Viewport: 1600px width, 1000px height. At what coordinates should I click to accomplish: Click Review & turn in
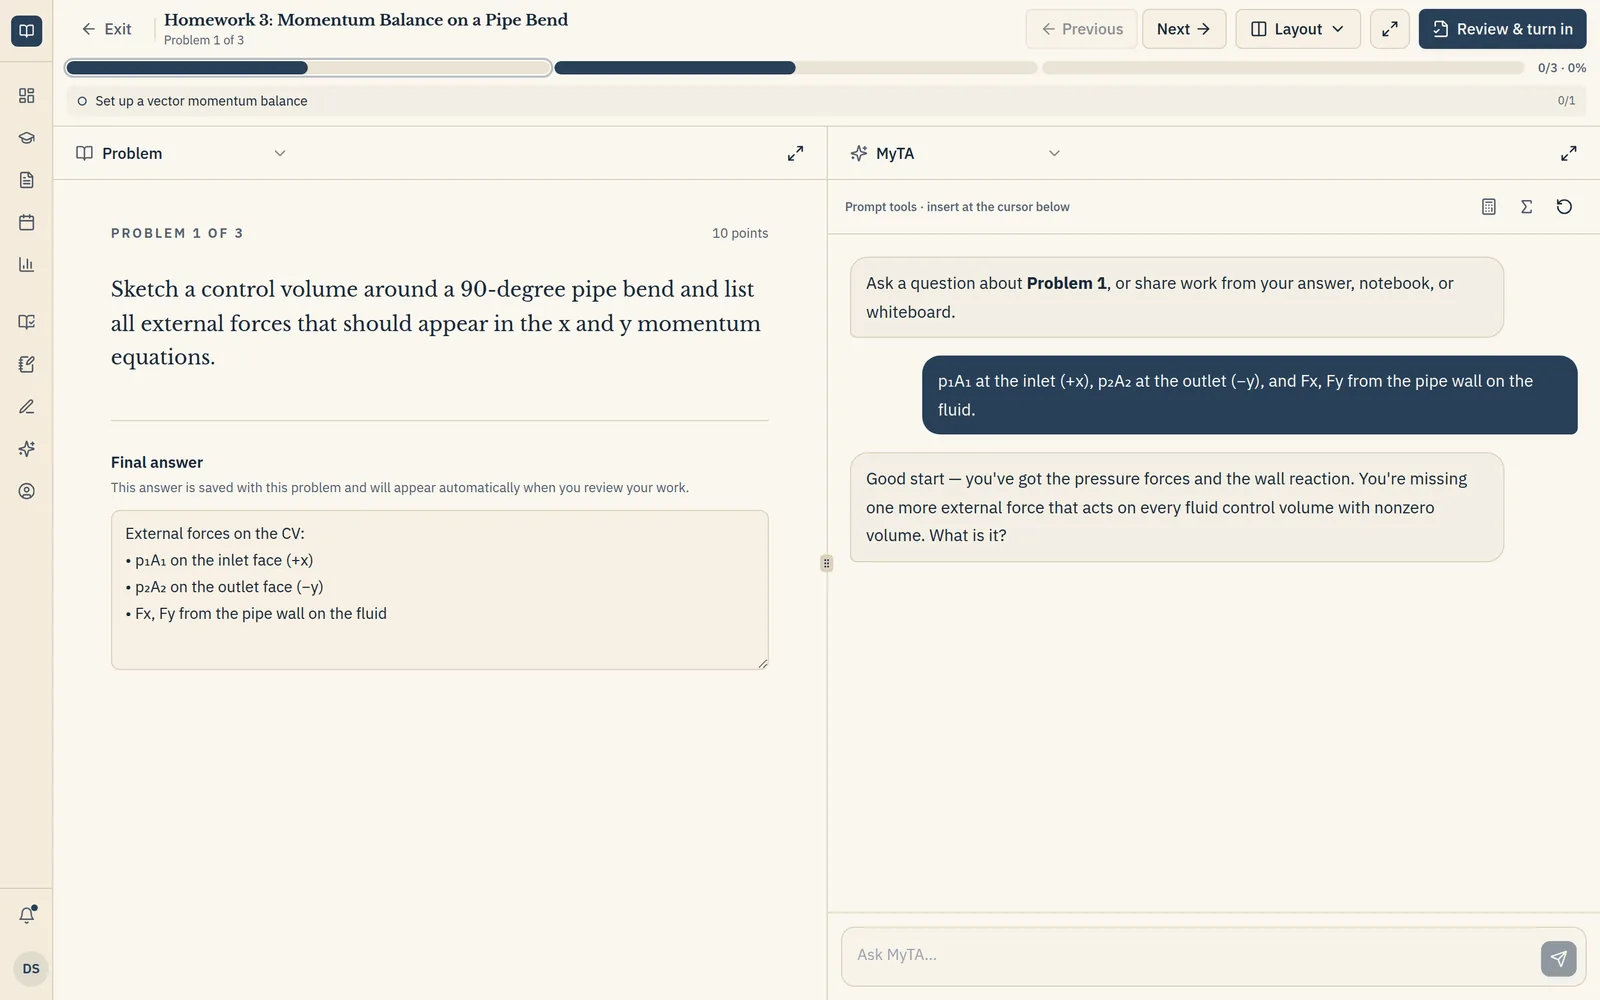1502,29
